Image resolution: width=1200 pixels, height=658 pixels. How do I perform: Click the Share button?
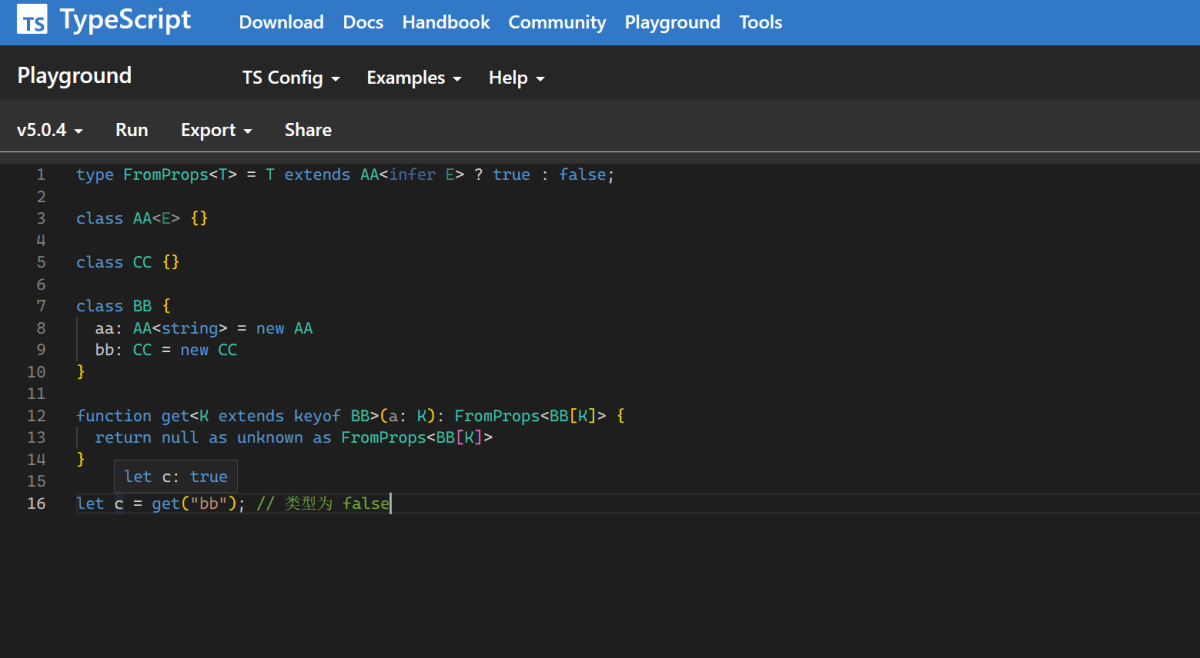point(308,130)
